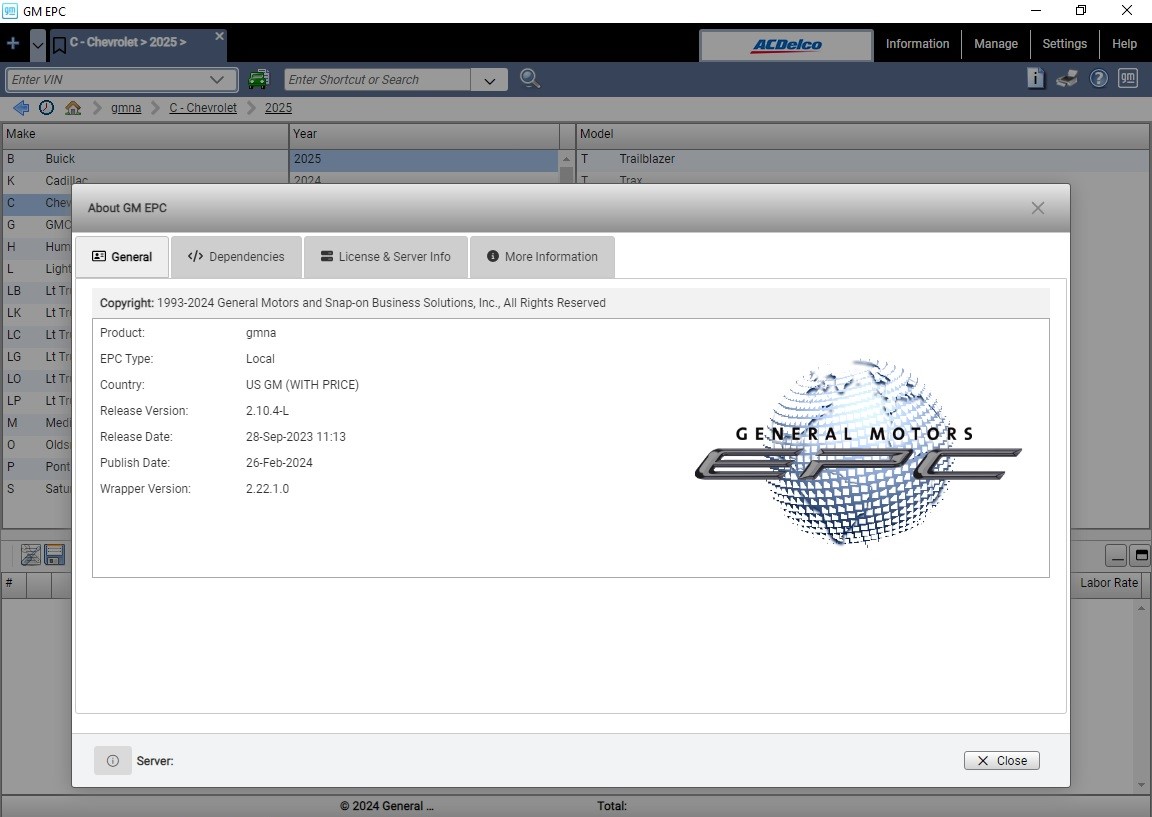Viewport: 1152px width, 817px height.
Task: Click the green vehicle VIN decode icon
Action: [259, 79]
